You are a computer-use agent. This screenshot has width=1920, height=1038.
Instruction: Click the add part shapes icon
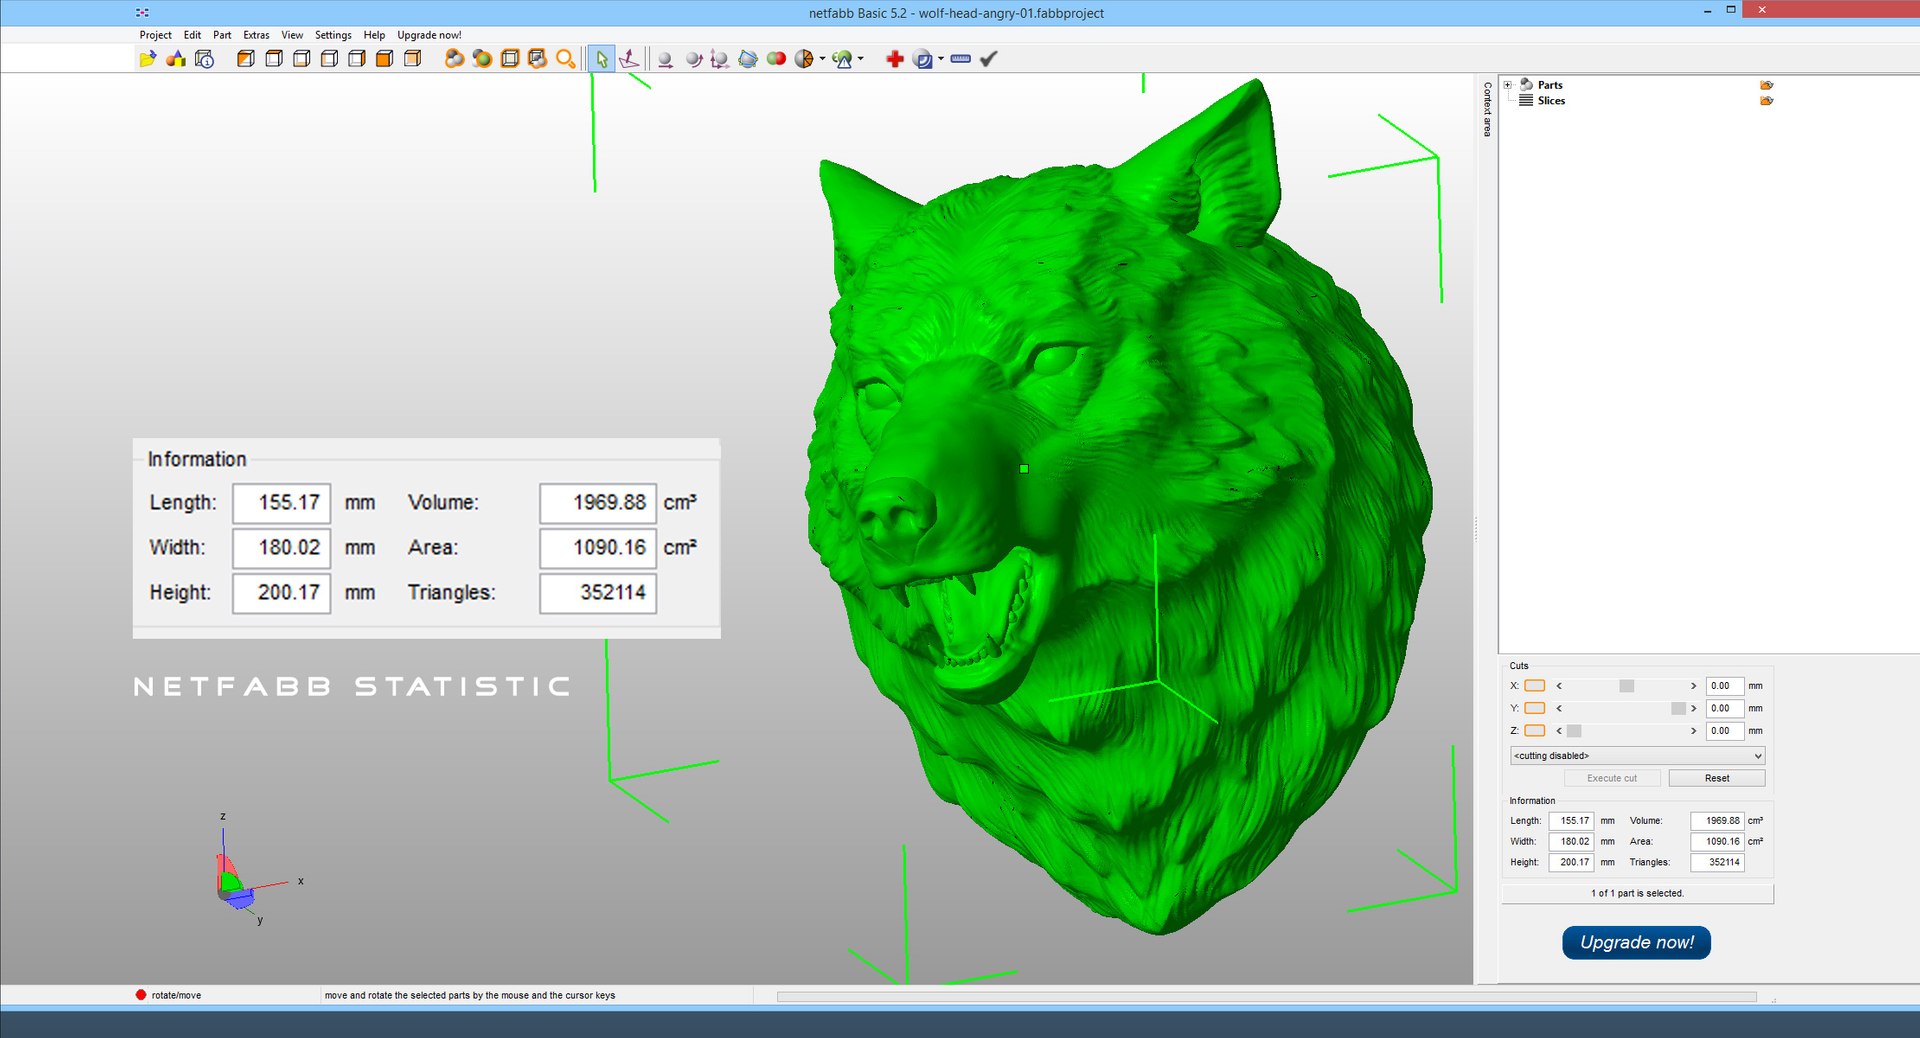(x=176, y=59)
